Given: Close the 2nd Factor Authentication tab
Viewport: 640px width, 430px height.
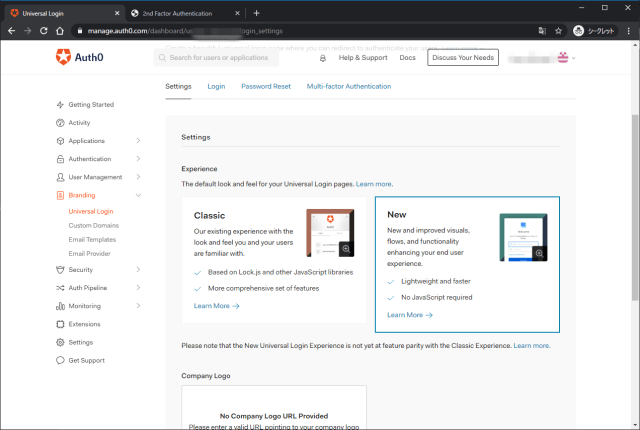Looking at the screenshot, I should [238, 13].
